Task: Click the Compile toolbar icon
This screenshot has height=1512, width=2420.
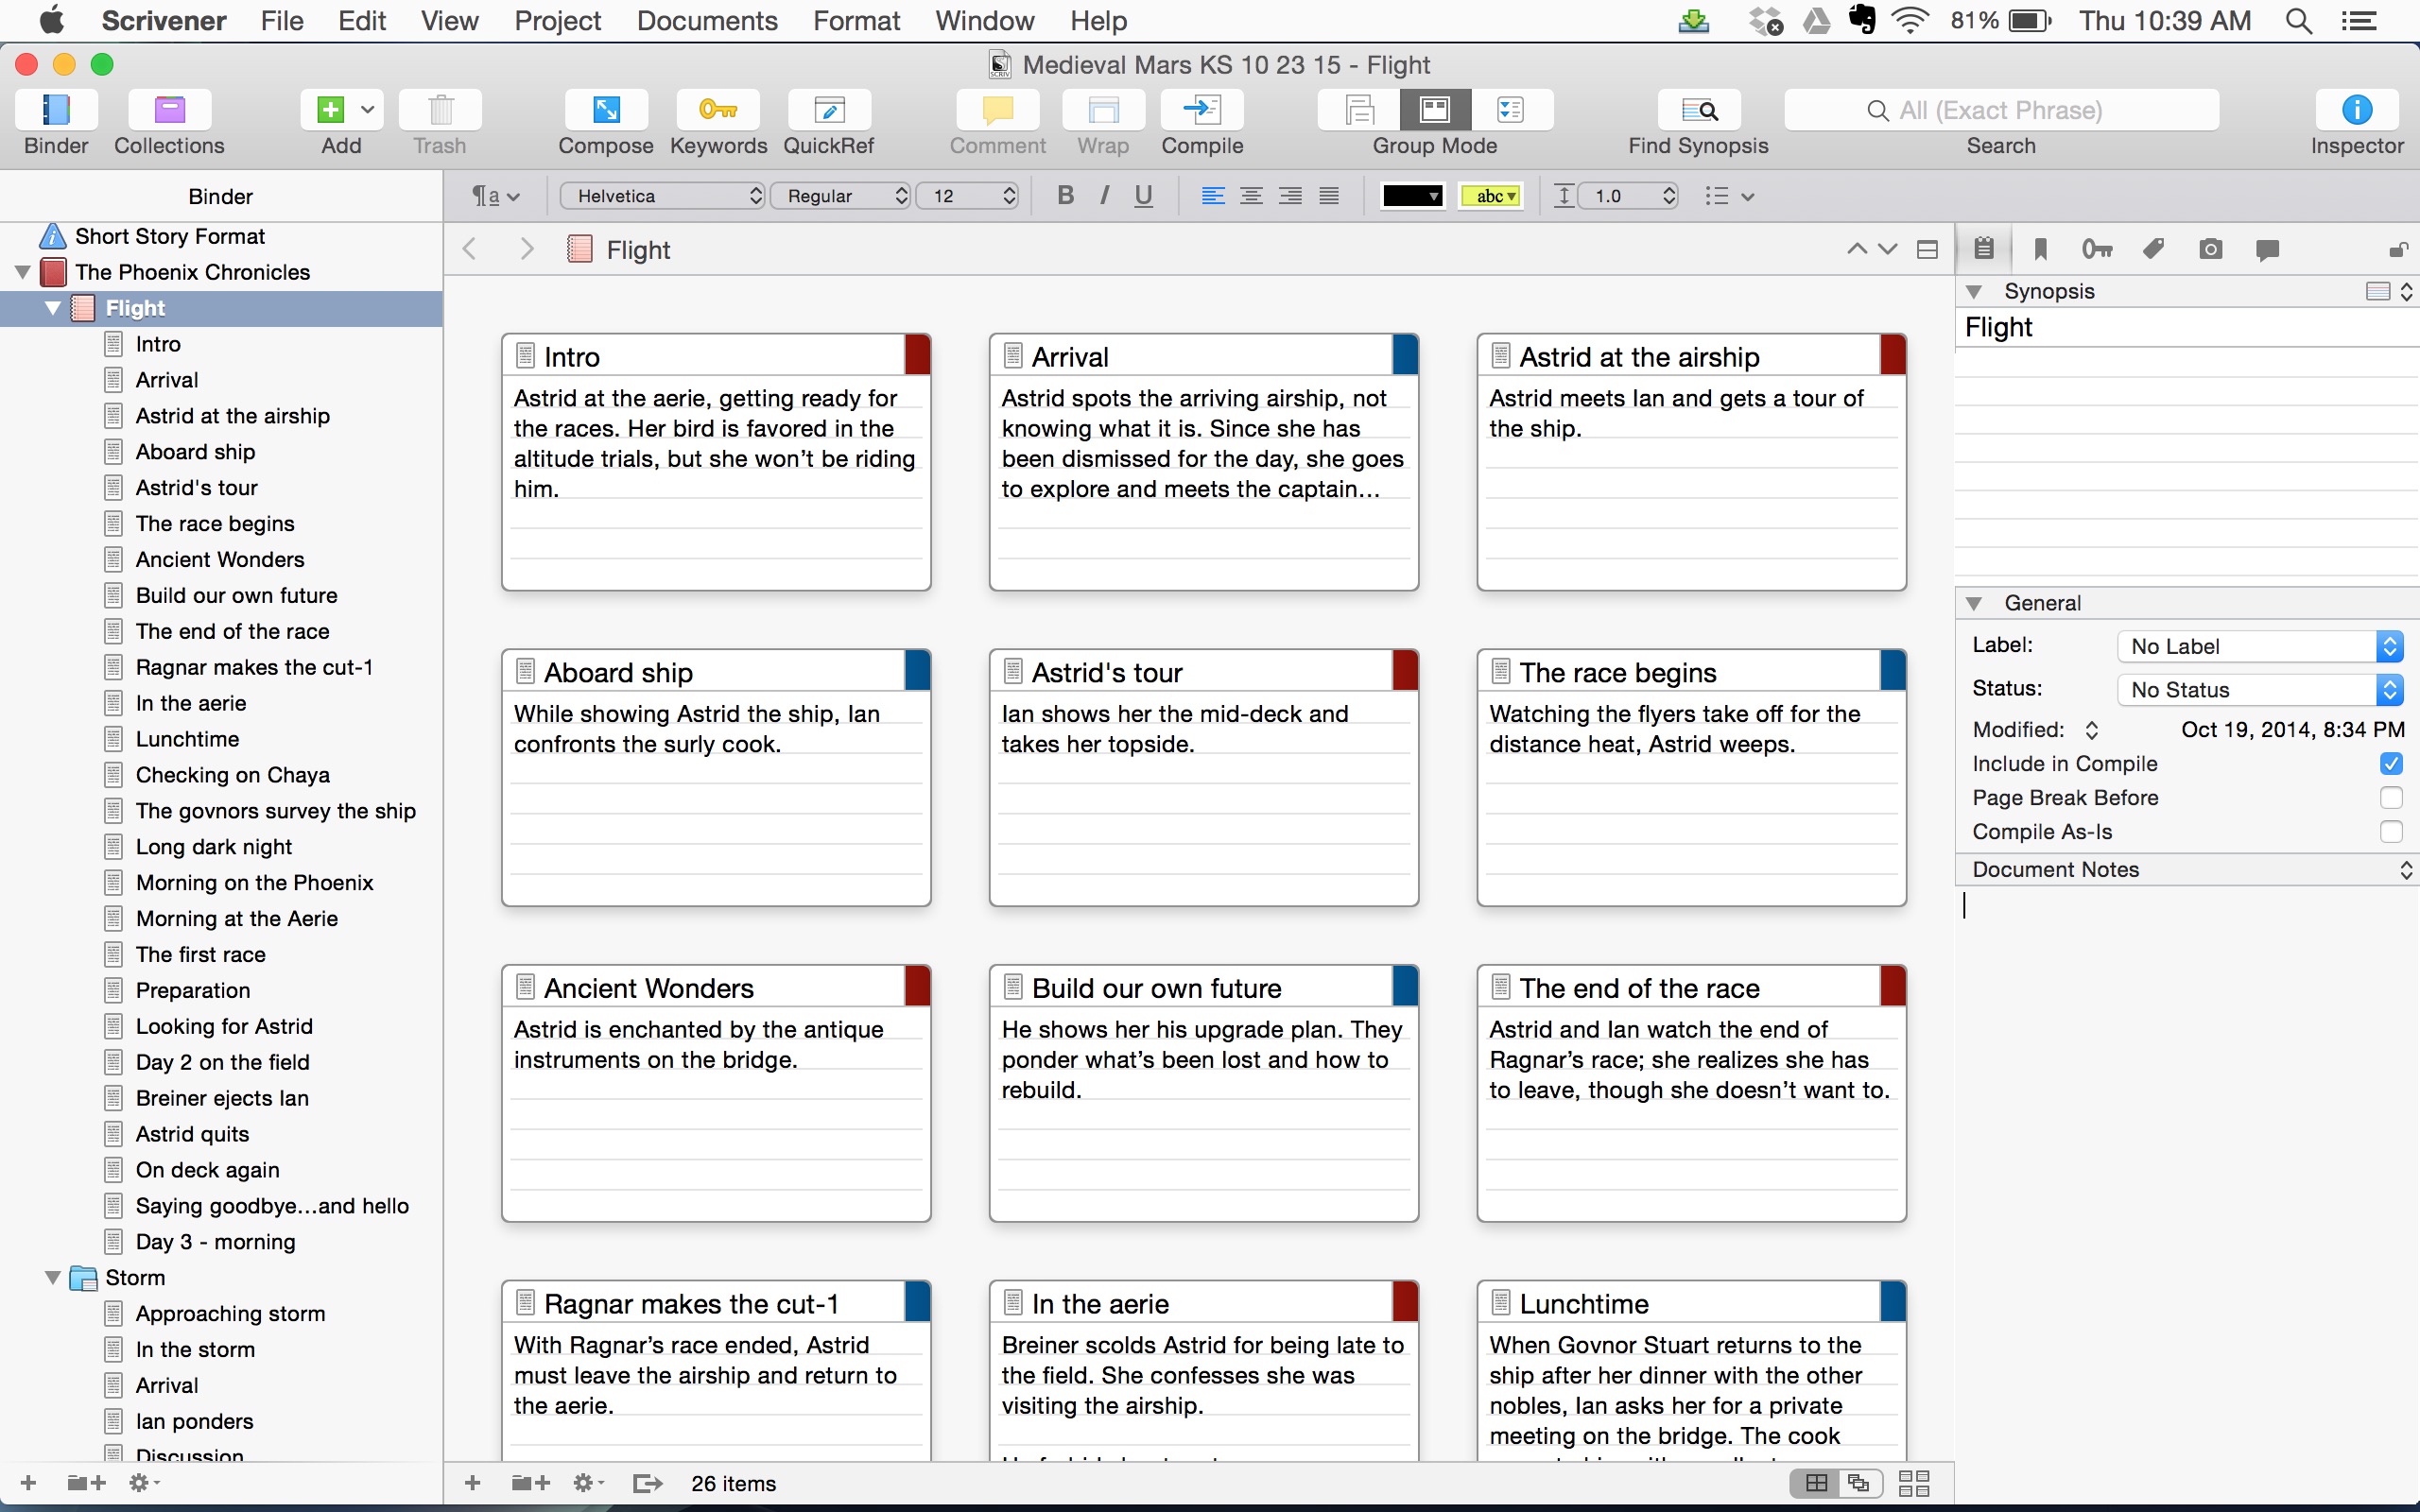Action: coord(1201,110)
